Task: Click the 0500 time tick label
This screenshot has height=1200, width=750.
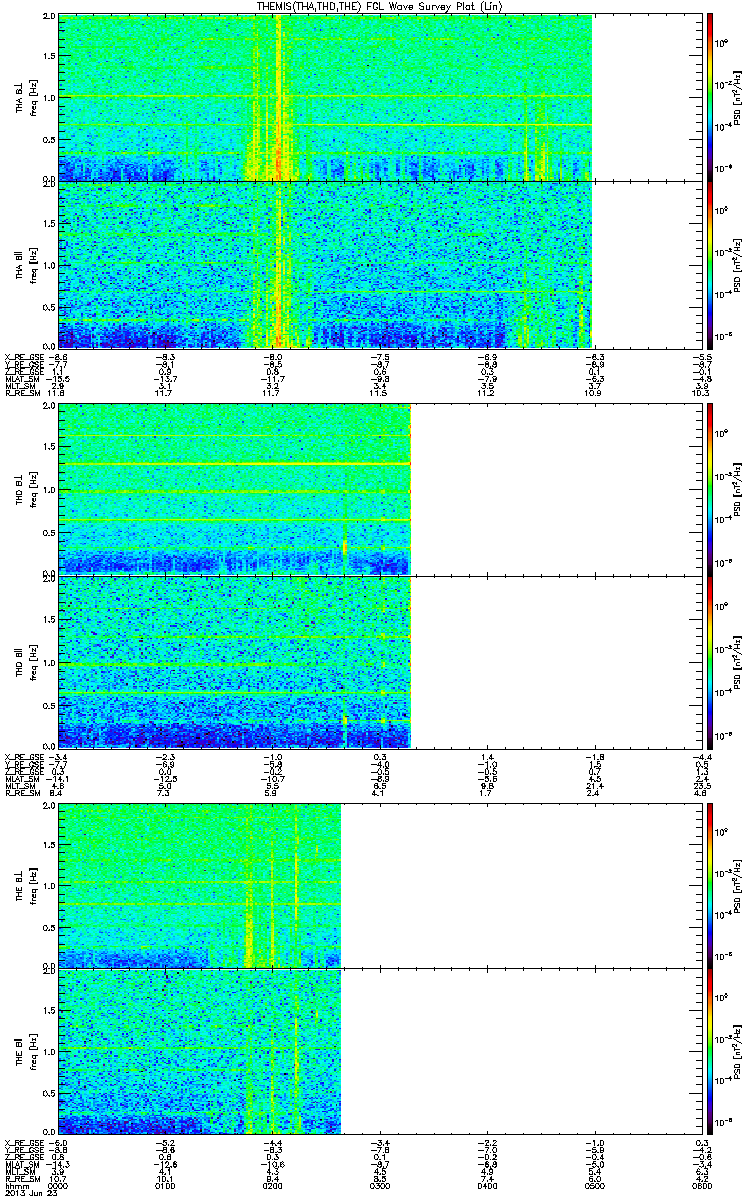Action: pyautogui.click(x=593, y=1184)
